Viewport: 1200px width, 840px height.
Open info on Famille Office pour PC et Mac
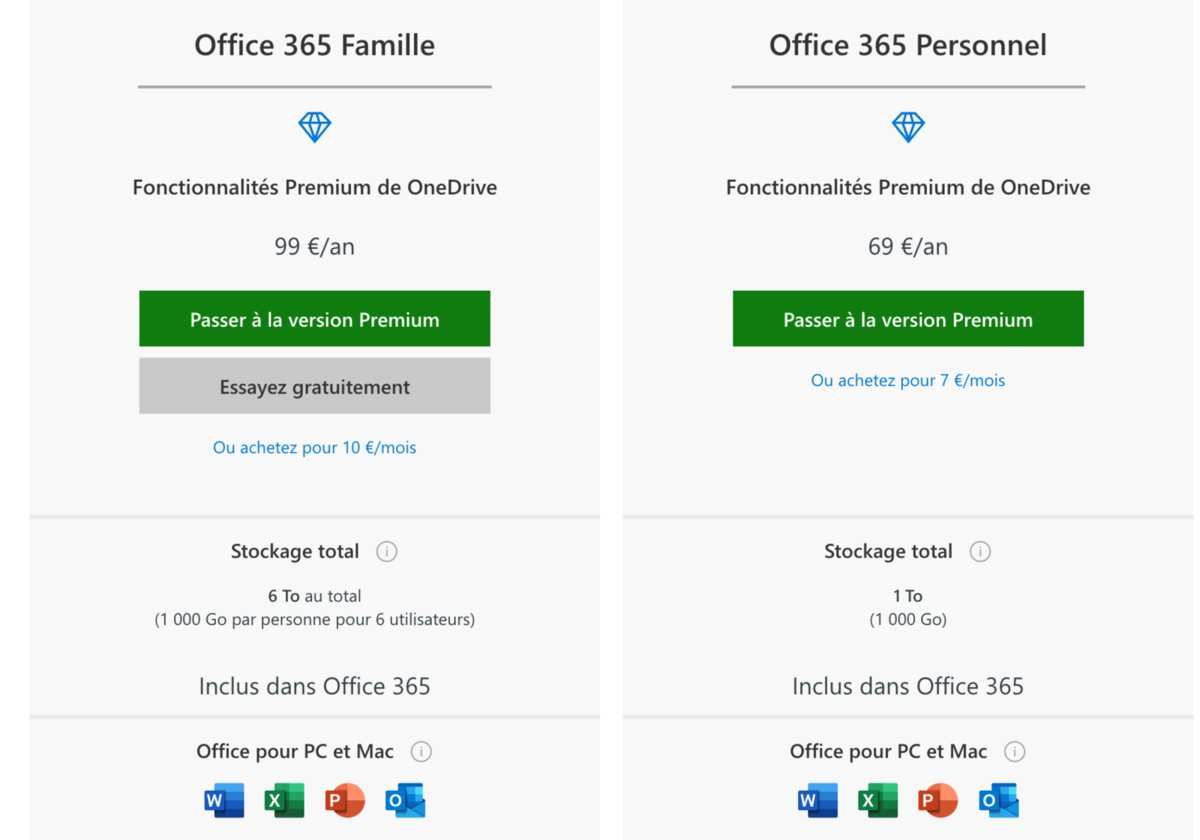(x=422, y=752)
